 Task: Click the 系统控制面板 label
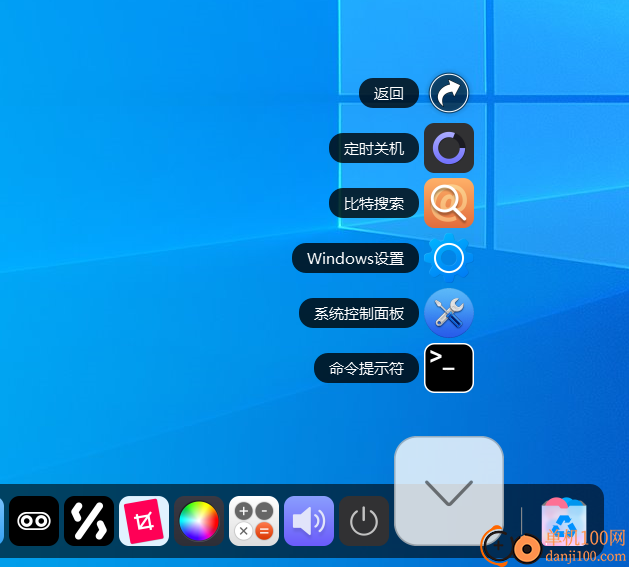click(359, 313)
